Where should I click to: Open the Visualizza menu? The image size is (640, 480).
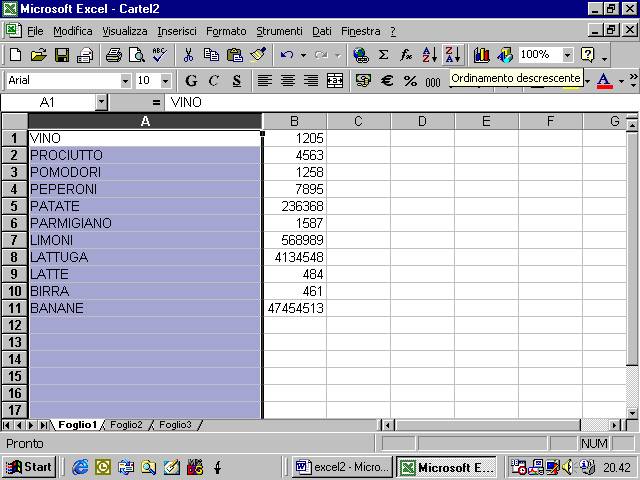point(124,31)
